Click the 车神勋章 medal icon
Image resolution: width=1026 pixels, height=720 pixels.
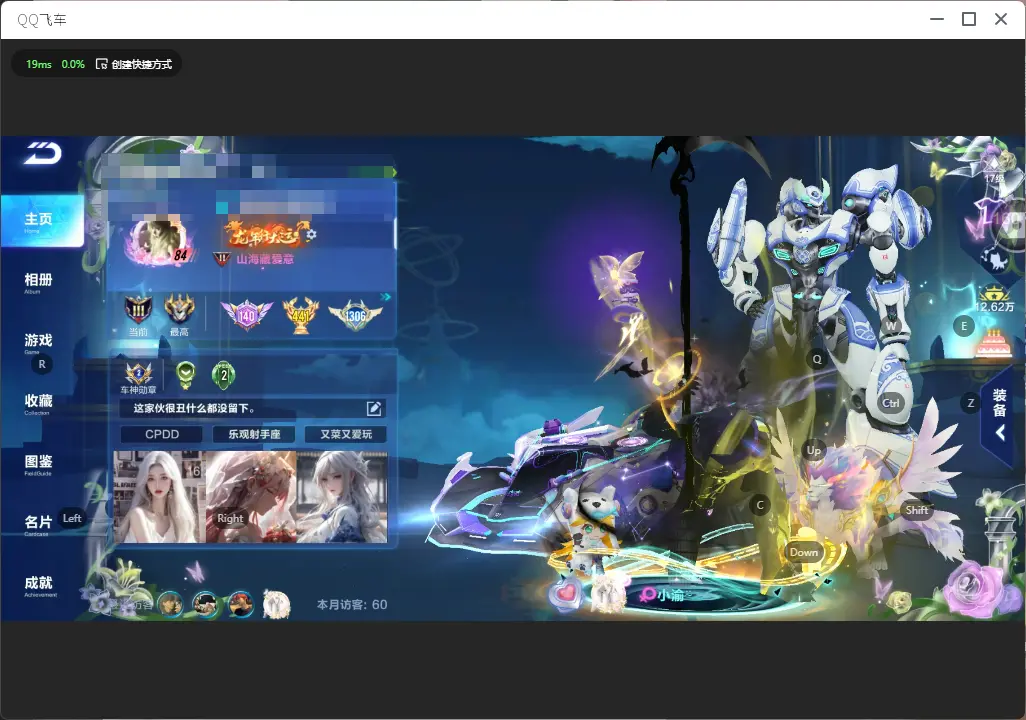click(139, 378)
